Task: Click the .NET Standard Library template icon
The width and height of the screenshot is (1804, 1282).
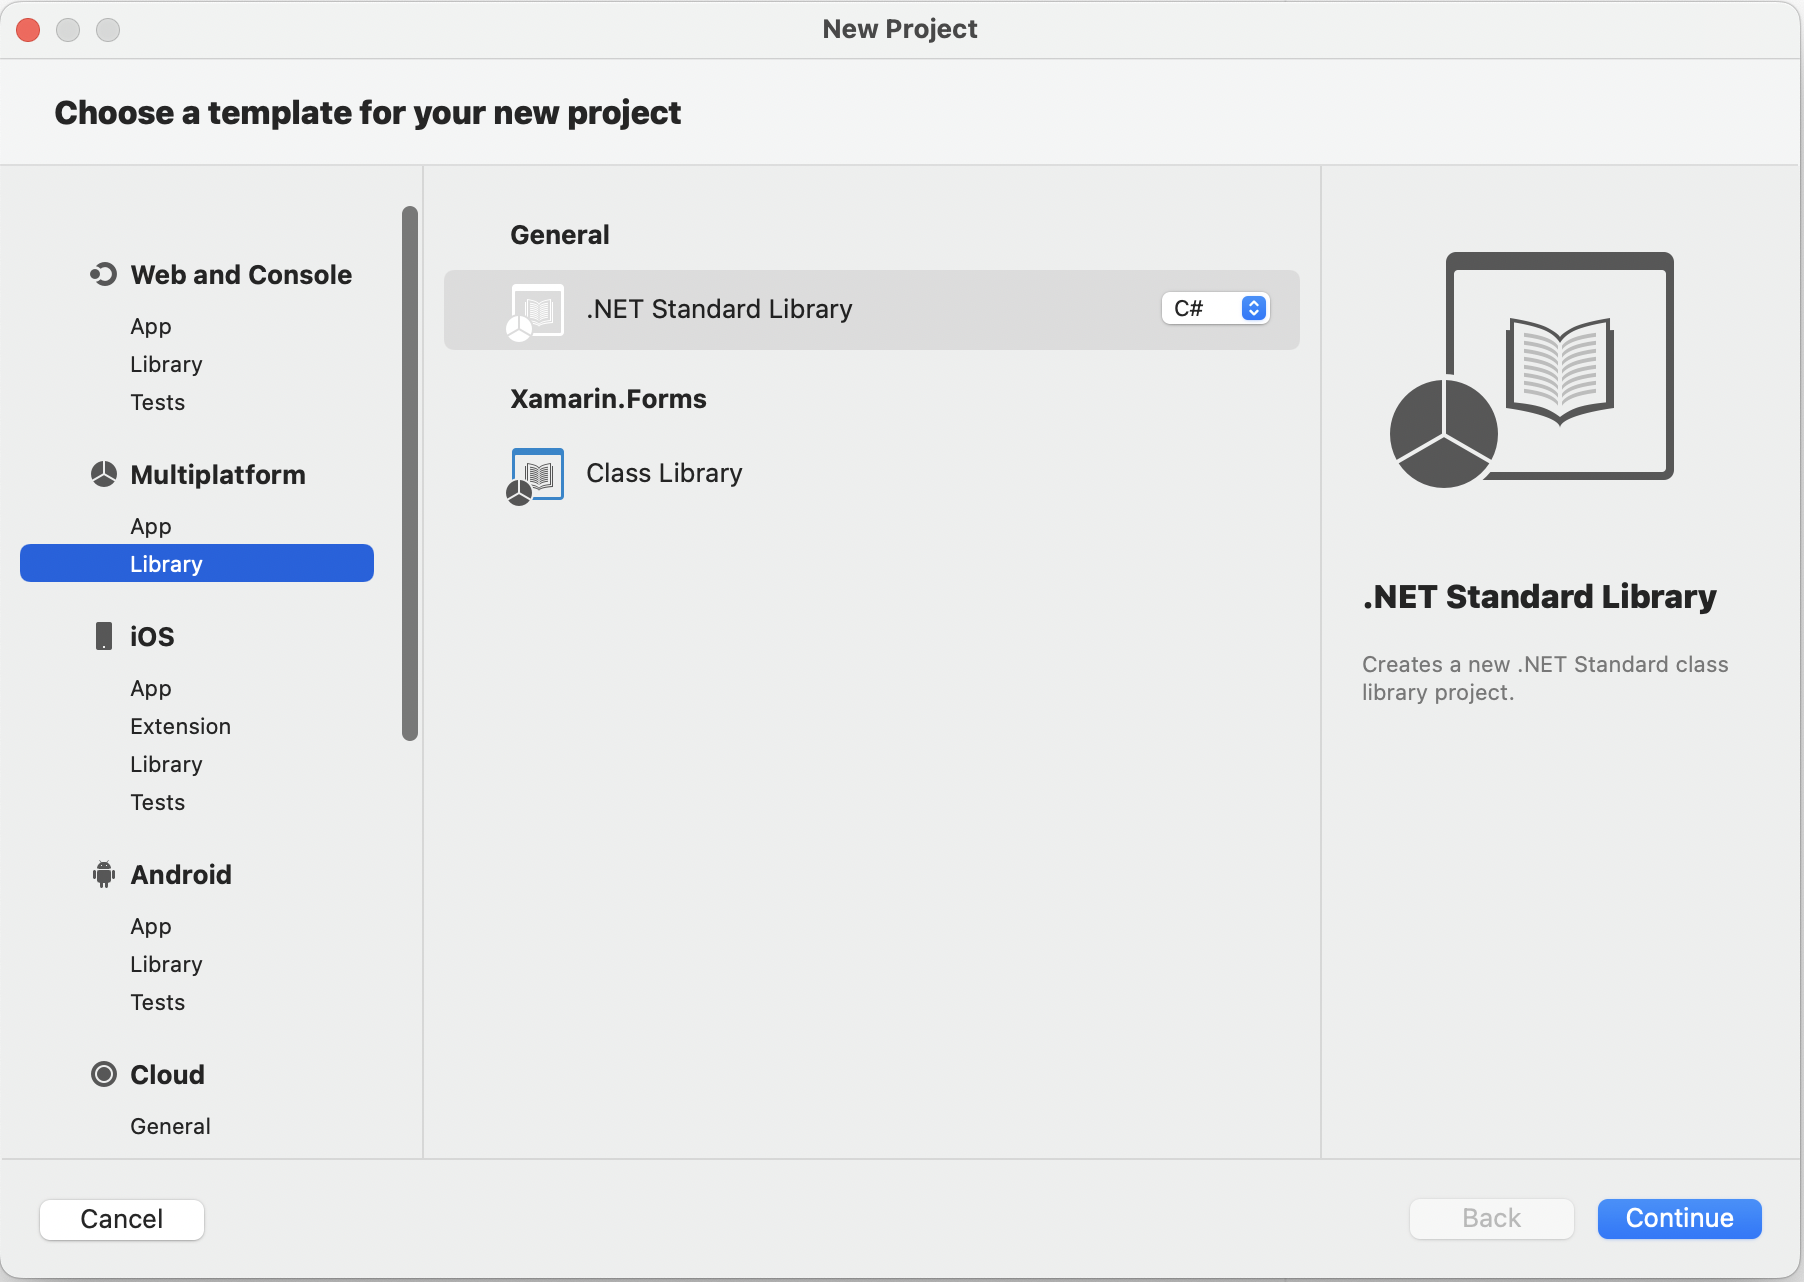Action: coord(535,311)
